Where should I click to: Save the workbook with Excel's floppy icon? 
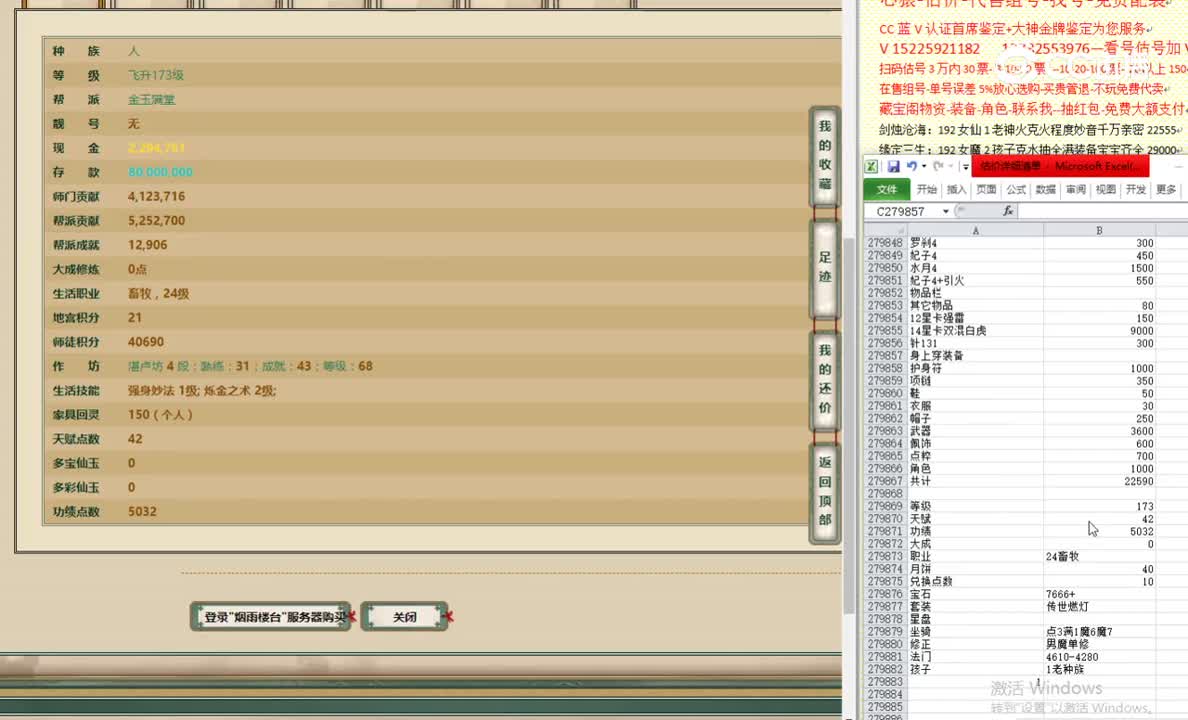coord(893,166)
